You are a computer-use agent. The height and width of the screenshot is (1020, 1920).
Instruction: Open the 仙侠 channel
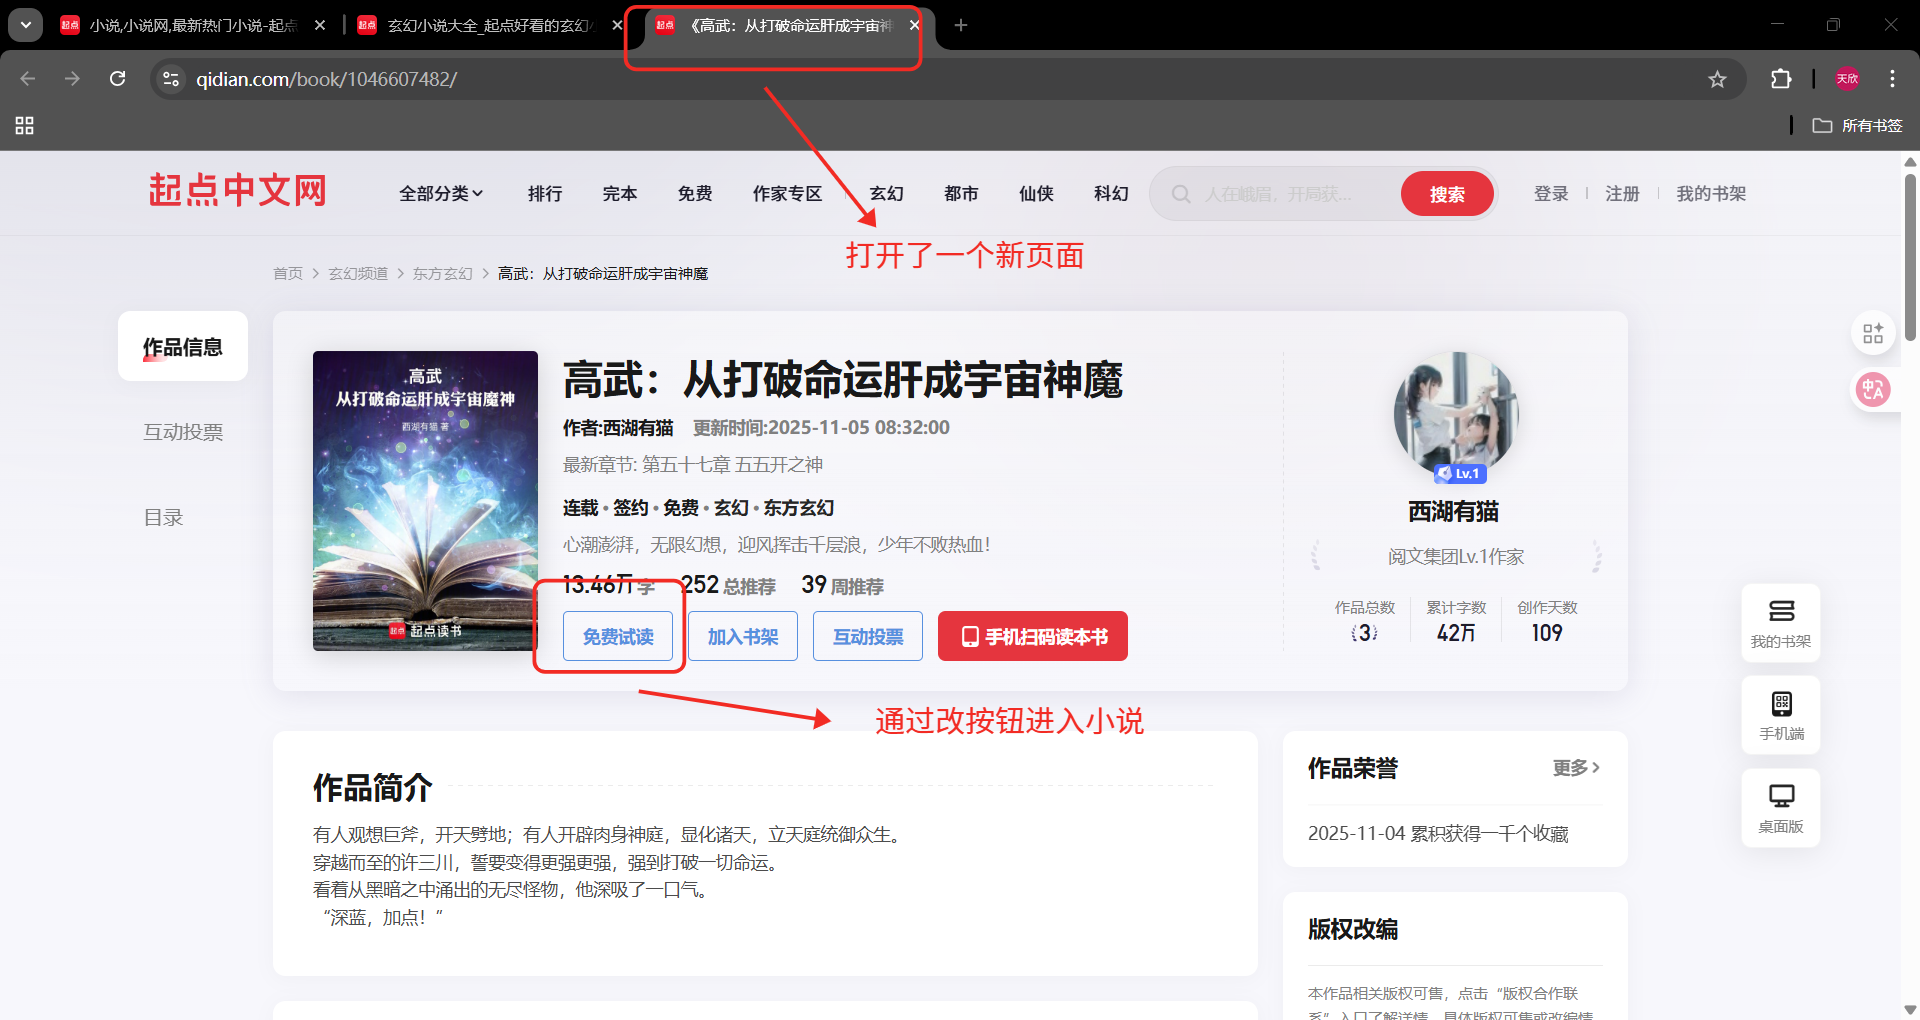pos(1036,194)
